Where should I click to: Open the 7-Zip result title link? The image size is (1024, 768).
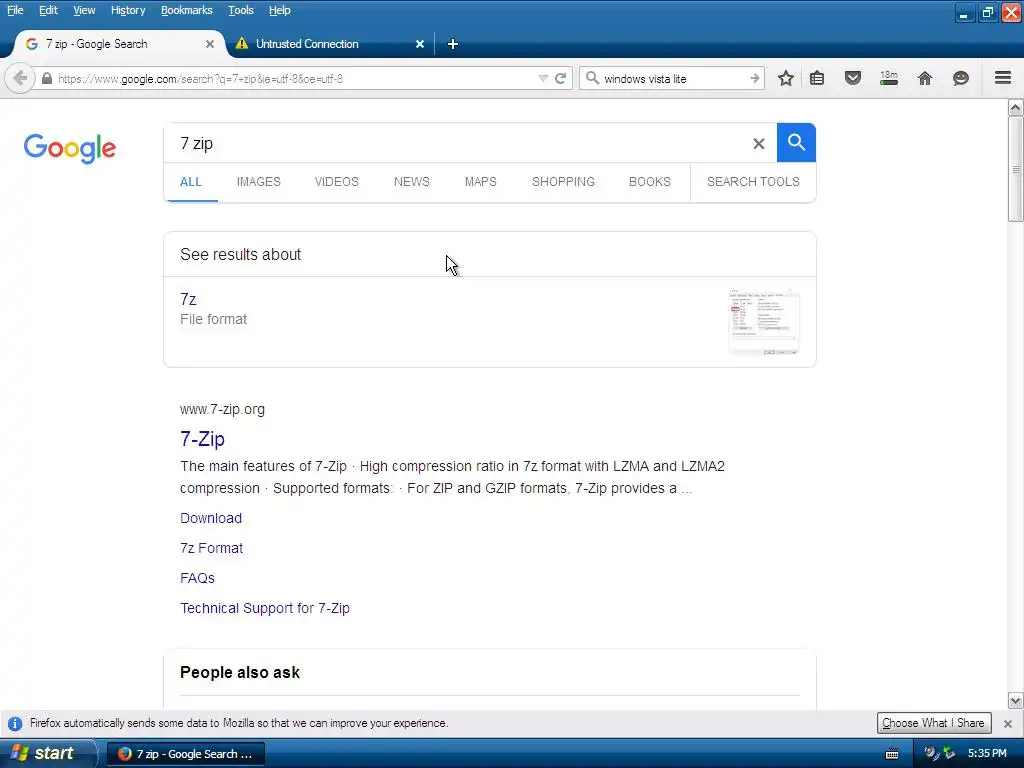pos(202,439)
